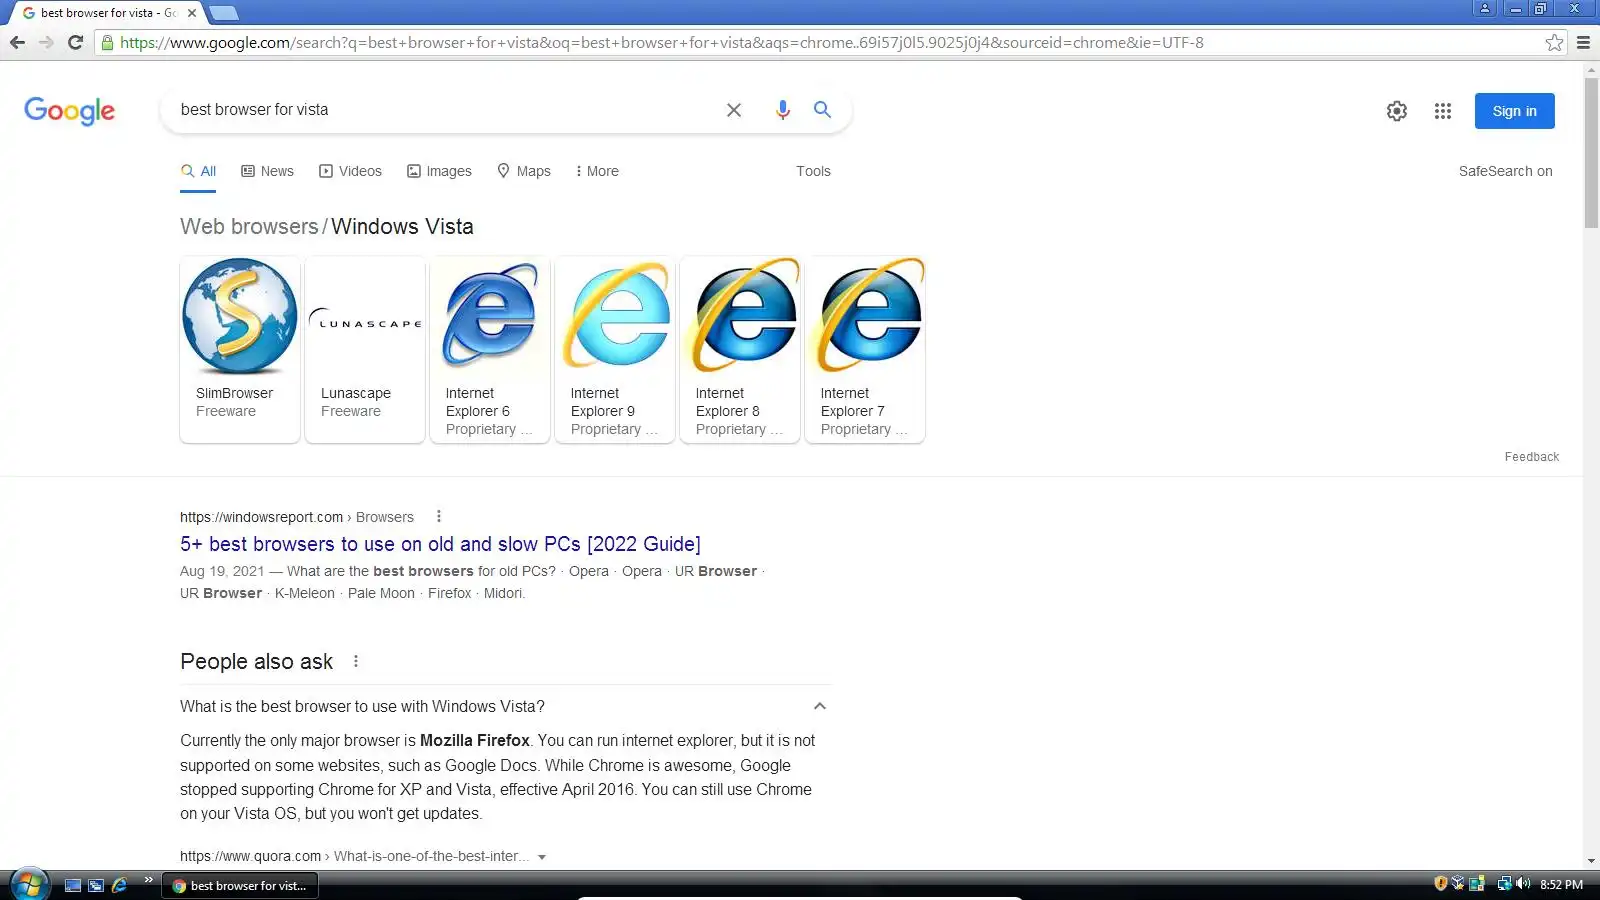Open the search Tools options
The width and height of the screenshot is (1600, 900).
click(813, 171)
